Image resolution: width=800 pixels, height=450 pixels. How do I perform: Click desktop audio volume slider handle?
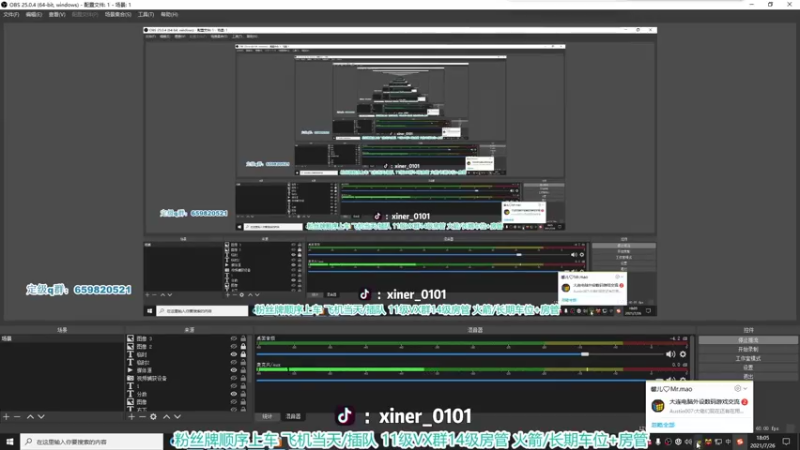[x=585, y=354]
